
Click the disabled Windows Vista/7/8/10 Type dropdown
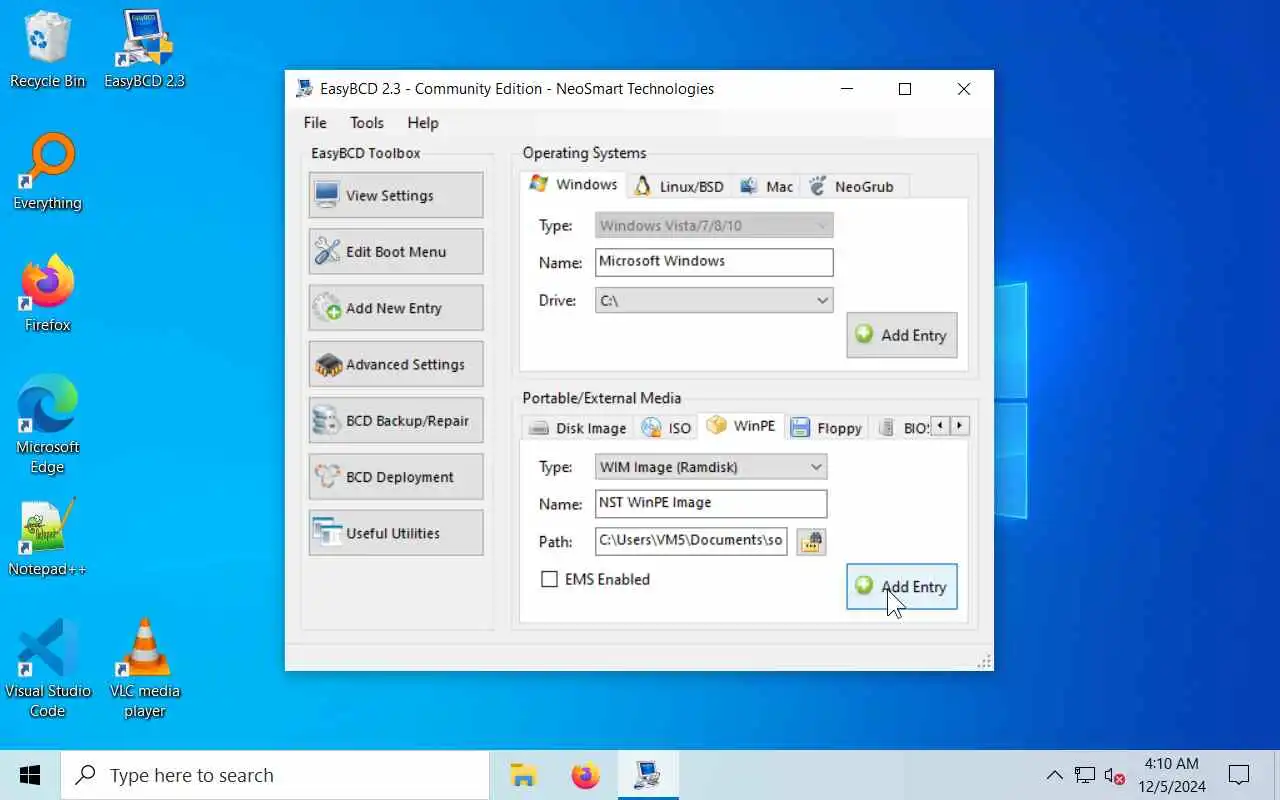pyautogui.click(x=714, y=225)
